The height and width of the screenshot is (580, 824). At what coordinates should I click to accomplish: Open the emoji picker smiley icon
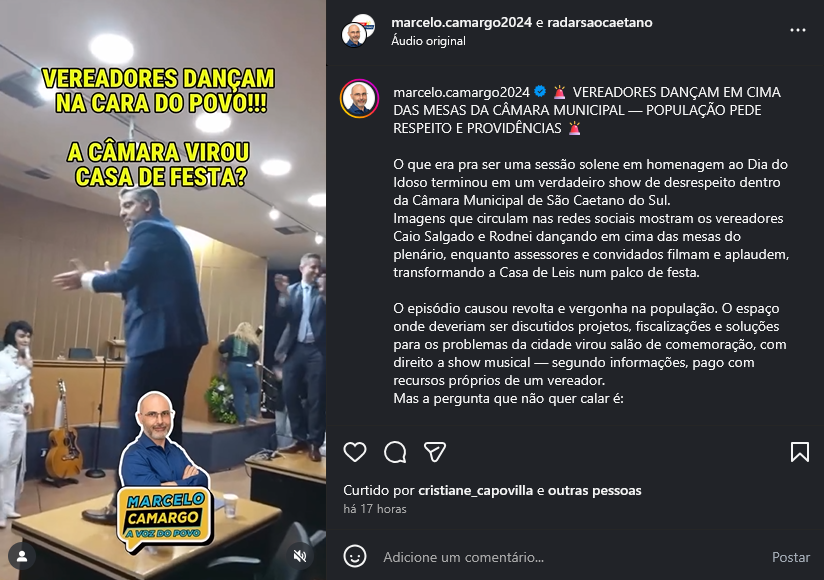(355, 556)
